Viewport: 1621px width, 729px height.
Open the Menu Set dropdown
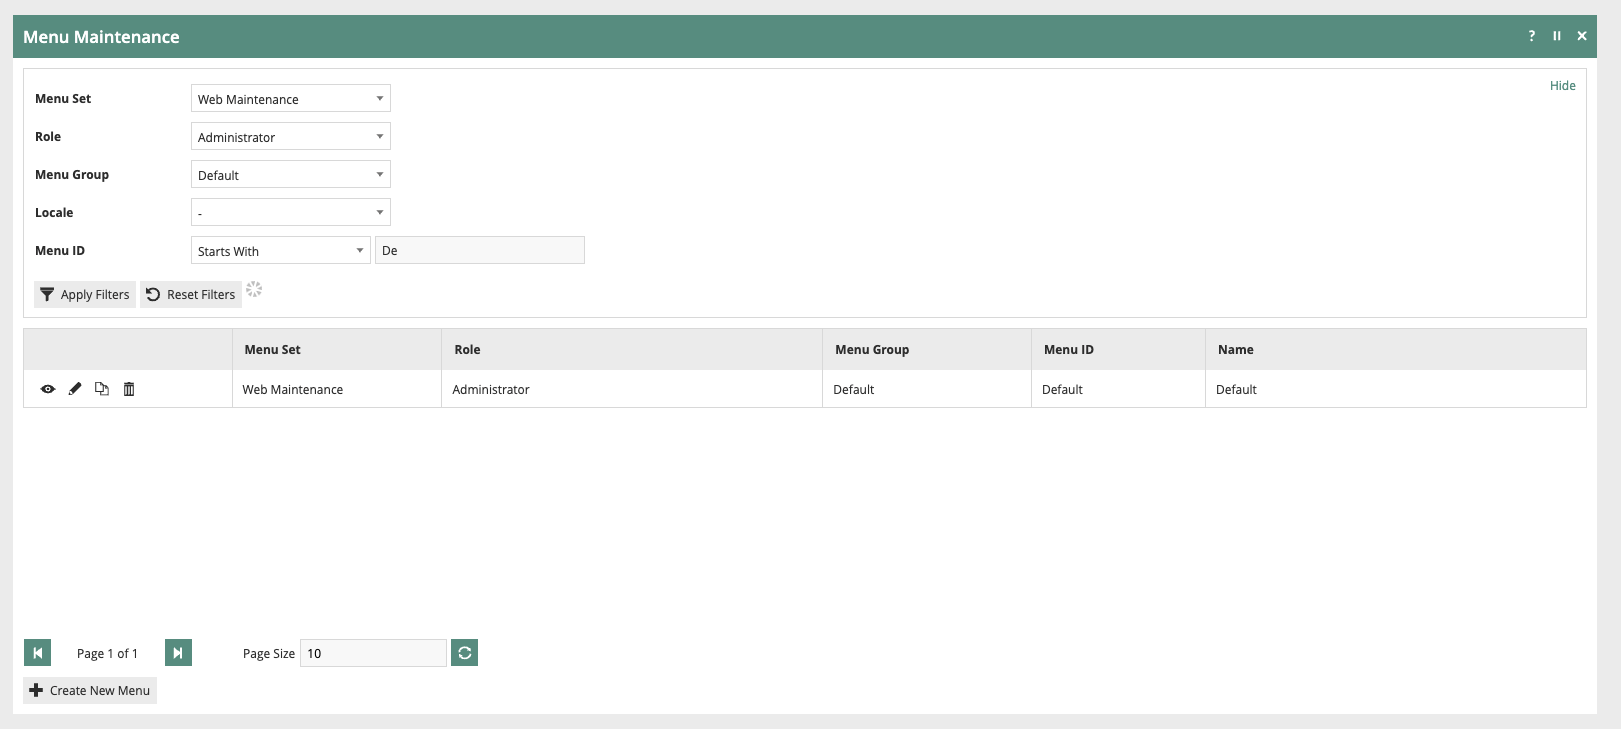tap(290, 99)
